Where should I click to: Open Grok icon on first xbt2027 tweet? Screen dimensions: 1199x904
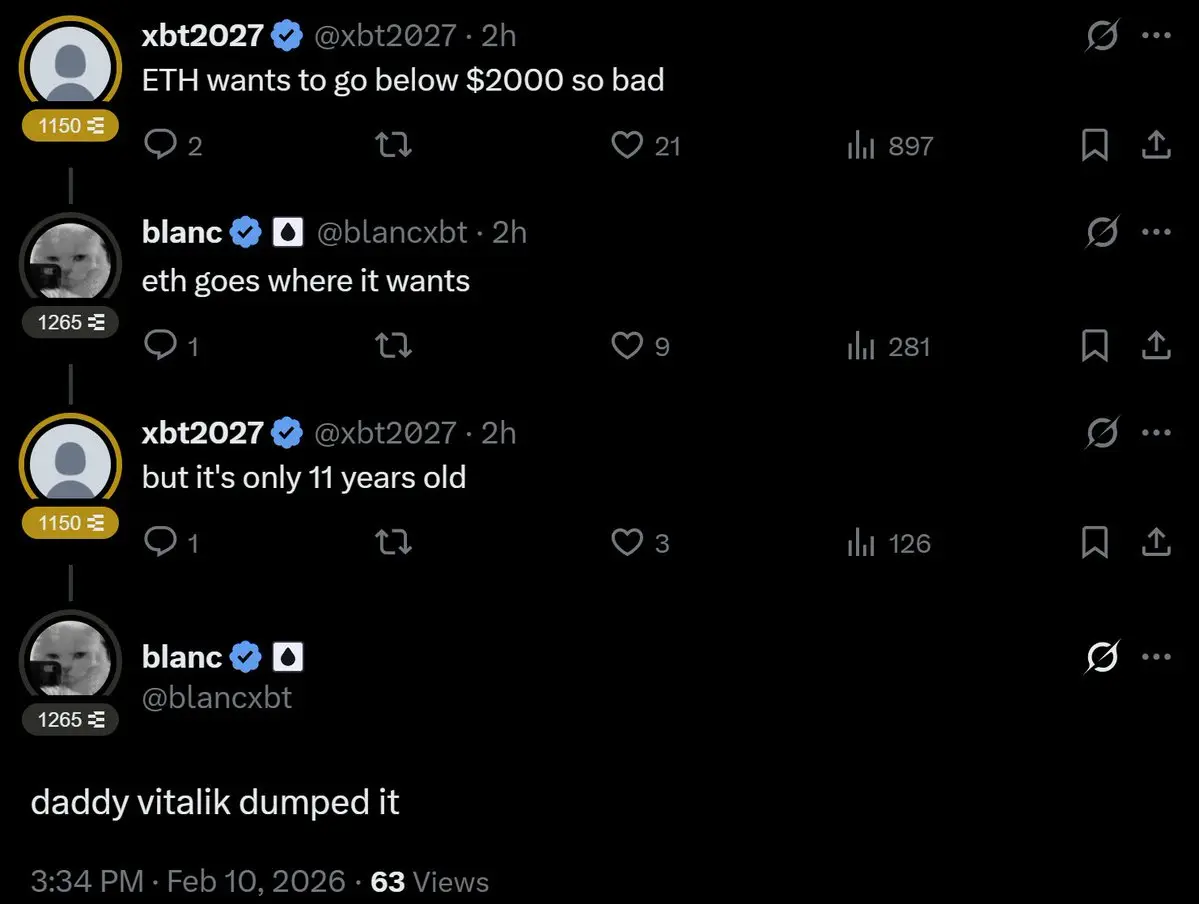(x=1102, y=36)
